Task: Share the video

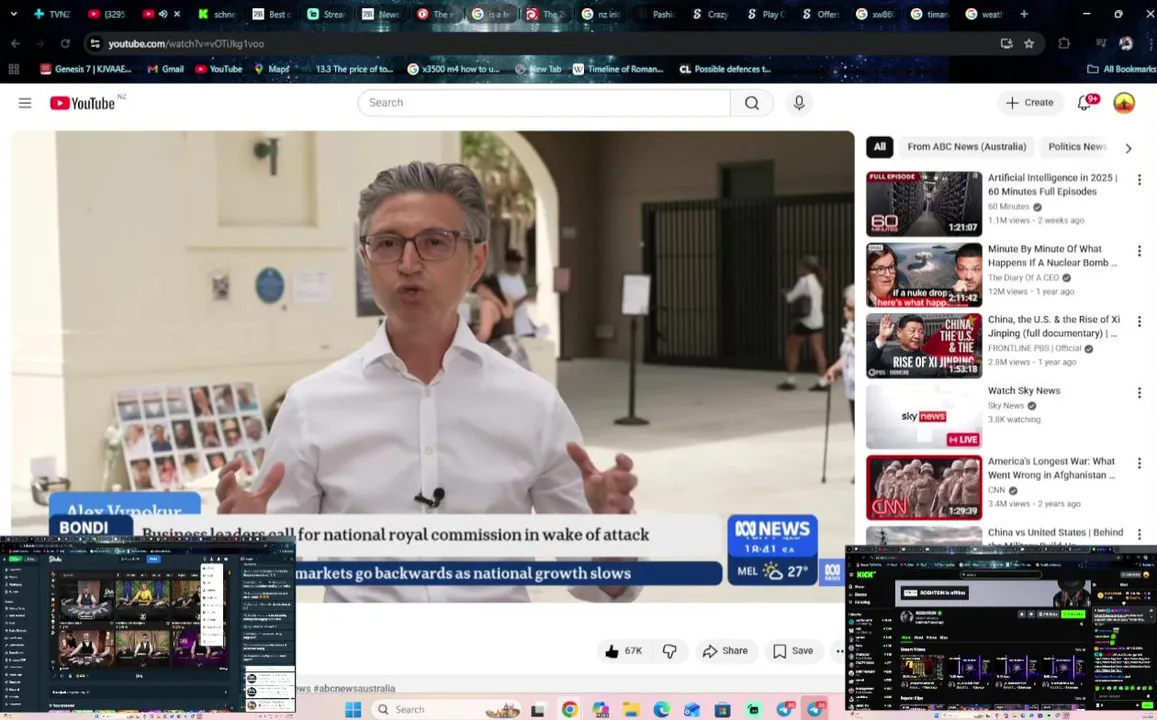Action: 725,651
